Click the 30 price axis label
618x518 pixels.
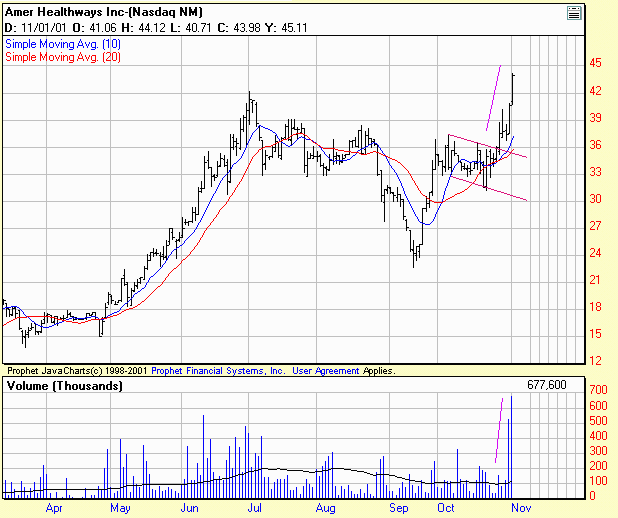pyautogui.click(x=596, y=199)
